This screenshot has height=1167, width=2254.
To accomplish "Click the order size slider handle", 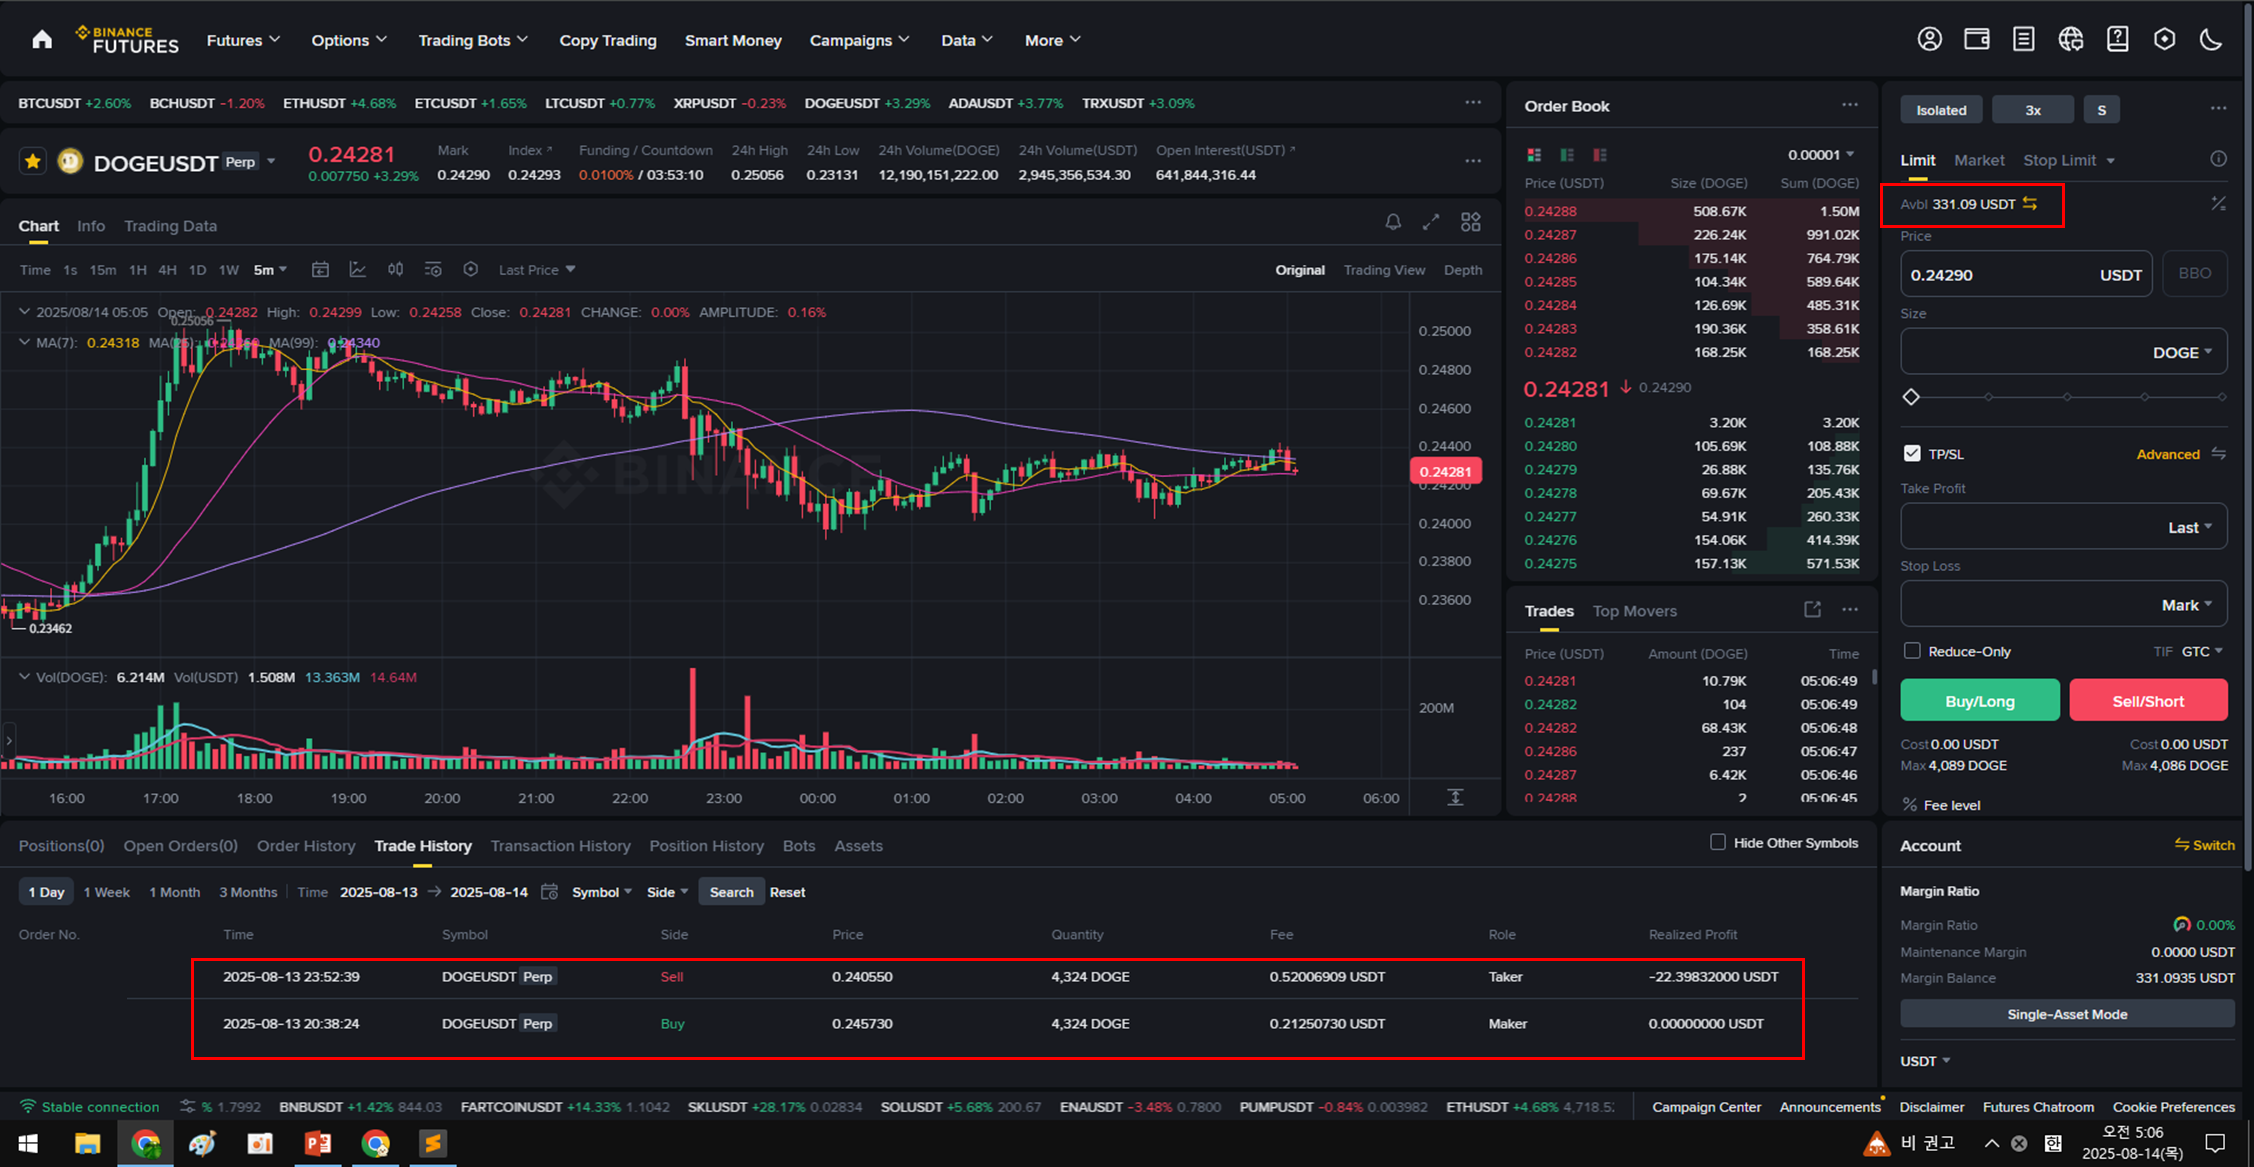I will click(1911, 397).
